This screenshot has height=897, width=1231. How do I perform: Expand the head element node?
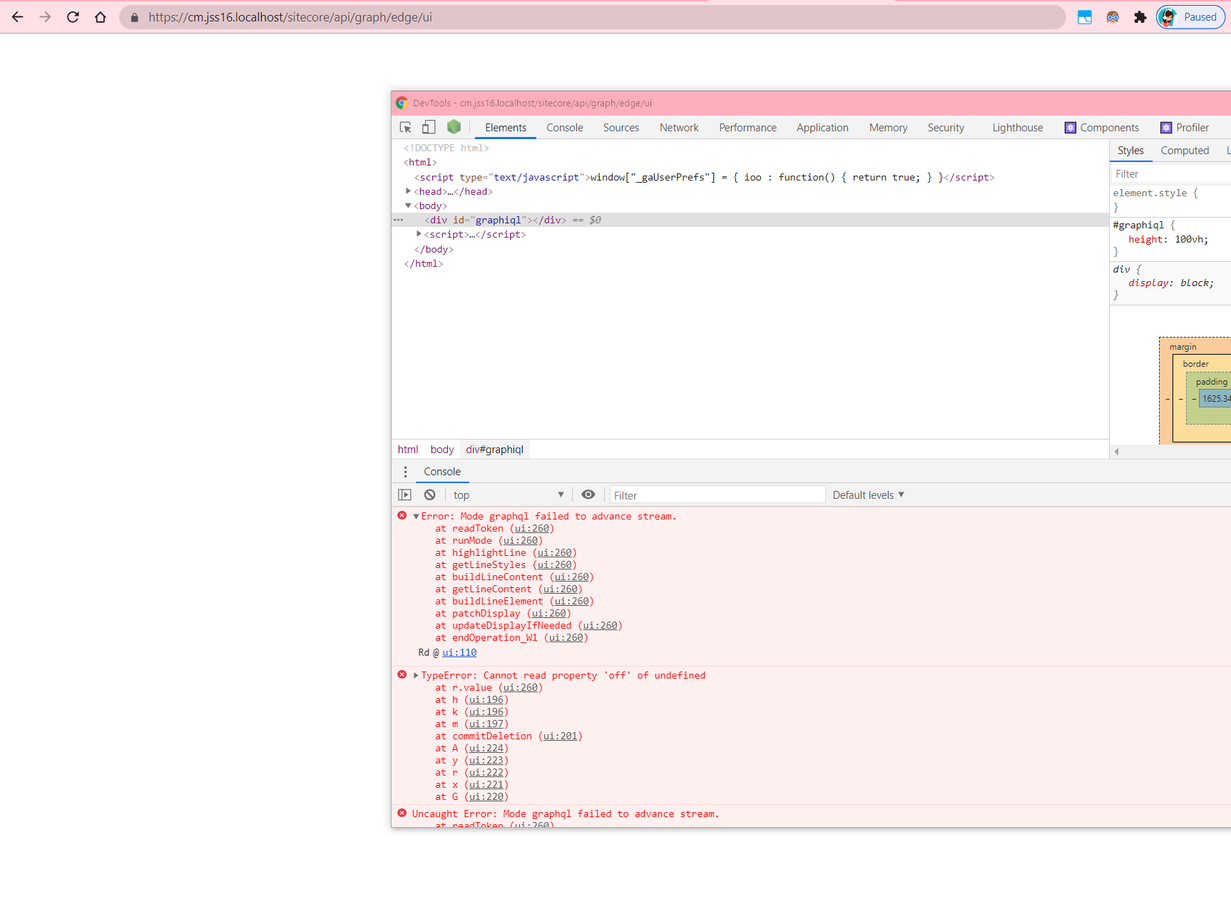pyautogui.click(x=409, y=191)
